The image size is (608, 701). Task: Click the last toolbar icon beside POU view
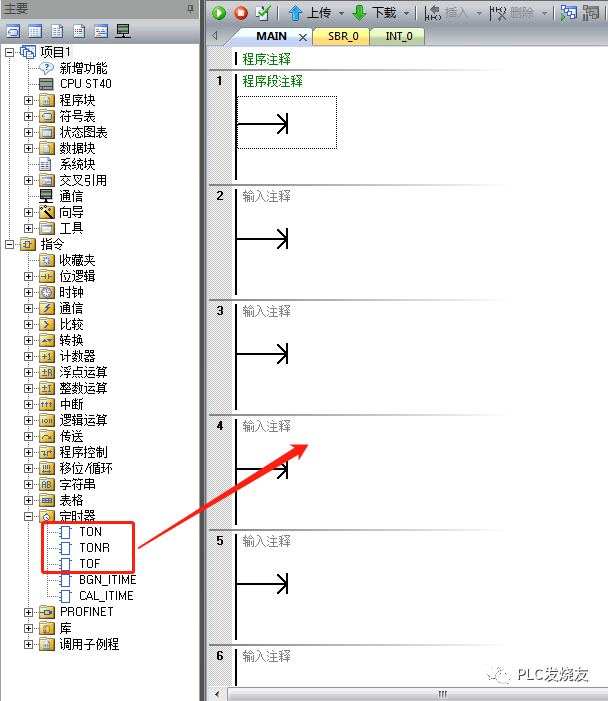(x=591, y=13)
